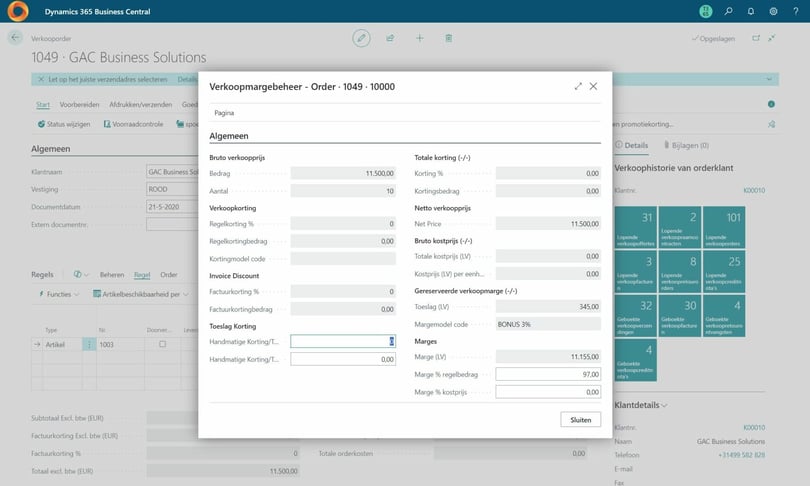Viewport: 810px width, 486px height.
Task: Open the tile showing 8
Action: (680, 272)
